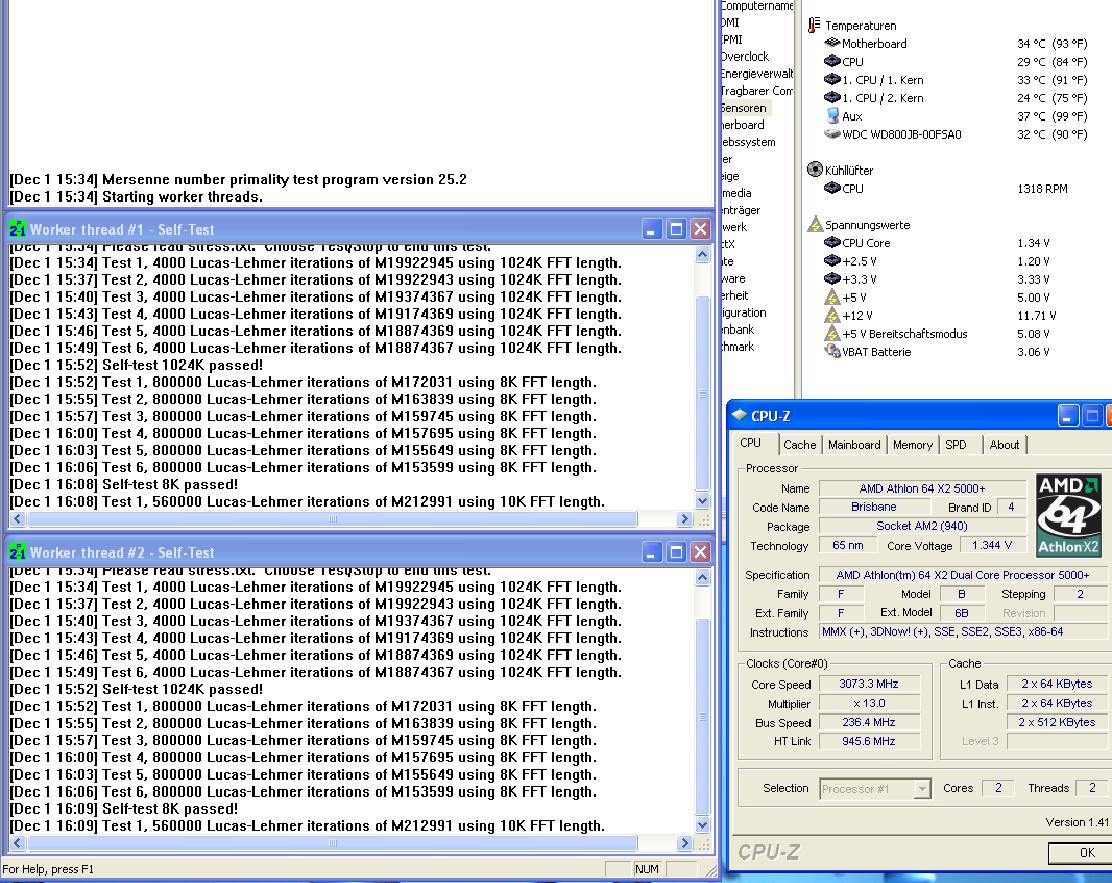
Task: Click Worker thread #2 horizontal scroll left arrow
Action: pos(18,843)
